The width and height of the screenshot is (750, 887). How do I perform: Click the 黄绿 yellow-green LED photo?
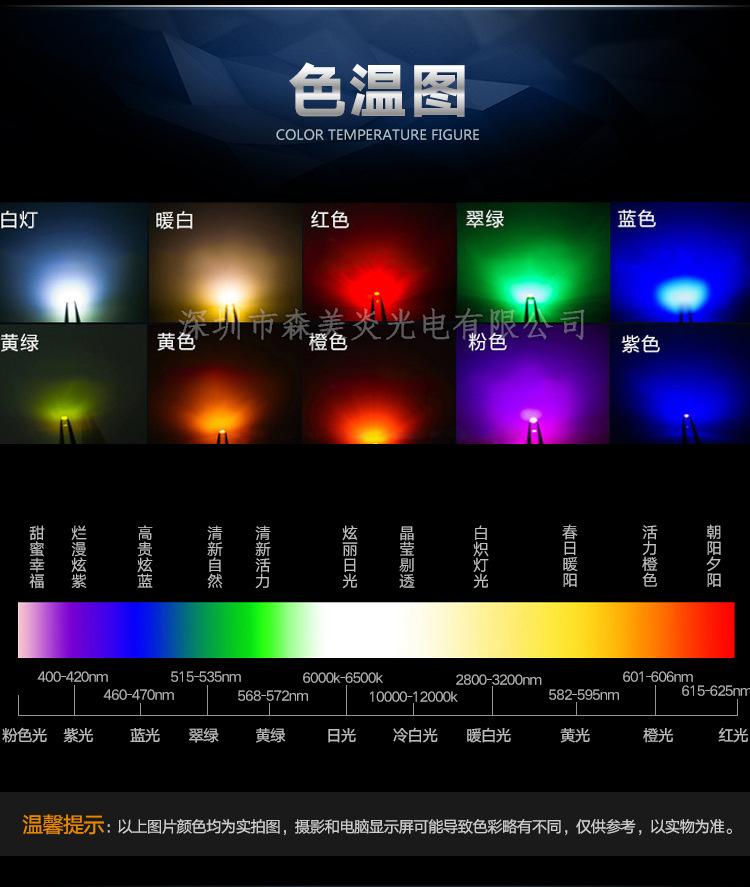tap(73, 385)
